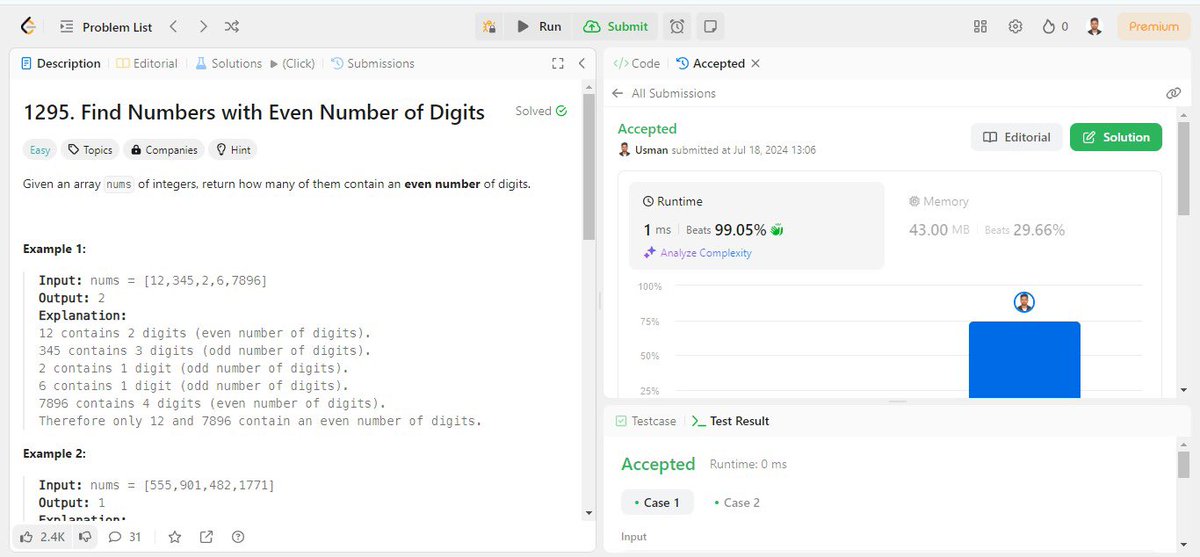1200x557 pixels.
Task: Dislike the problem thumbs-down
Action: point(86,537)
